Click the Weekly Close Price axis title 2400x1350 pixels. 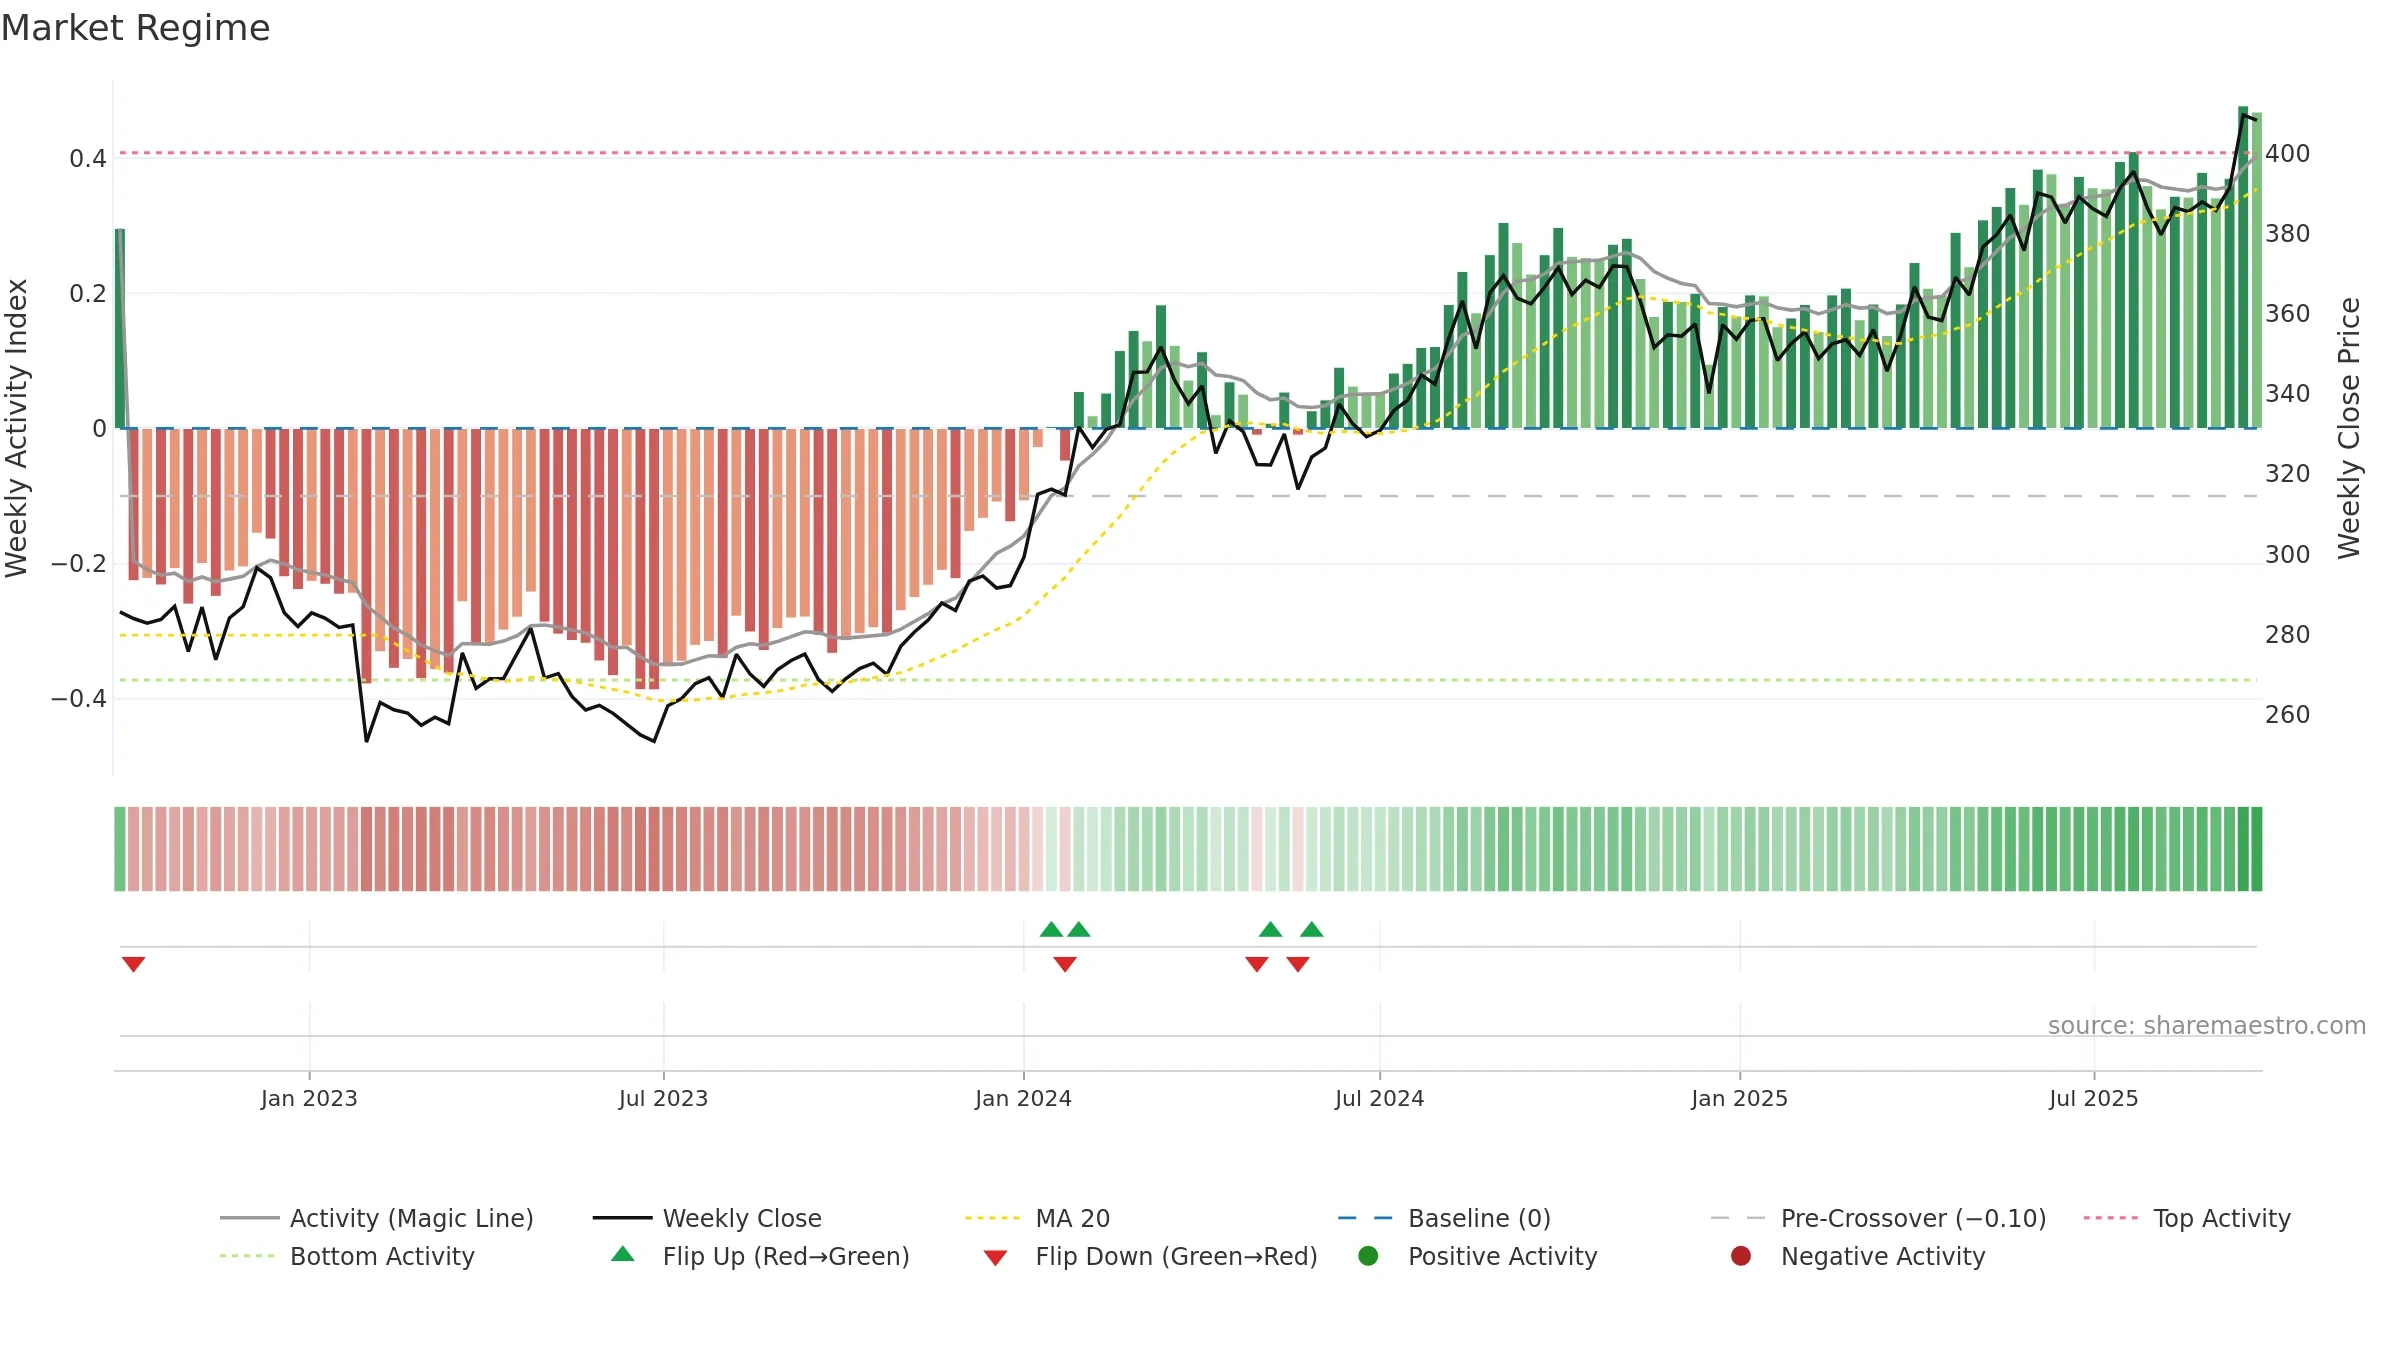pyautogui.click(x=2349, y=428)
